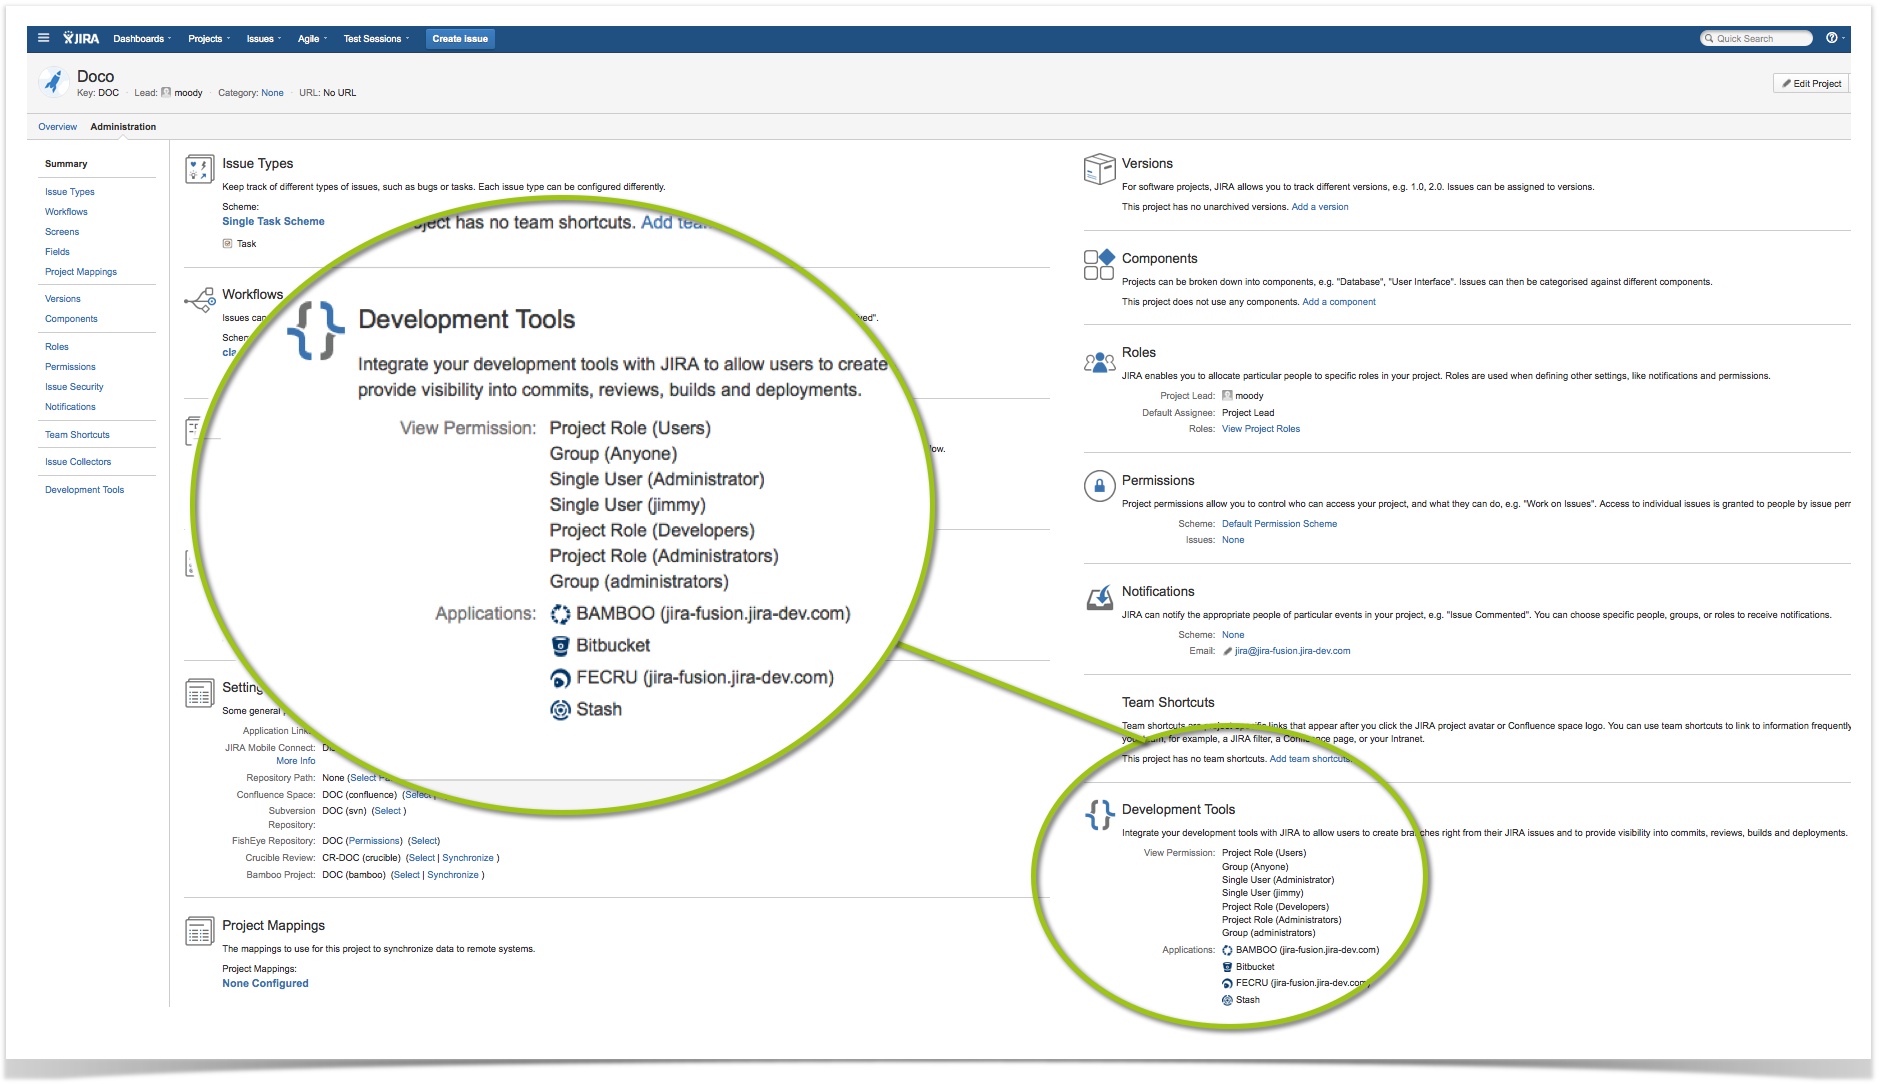Click More Info under JIRA Mobile Connect
The height and width of the screenshot is (1088, 1885).
point(296,761)
